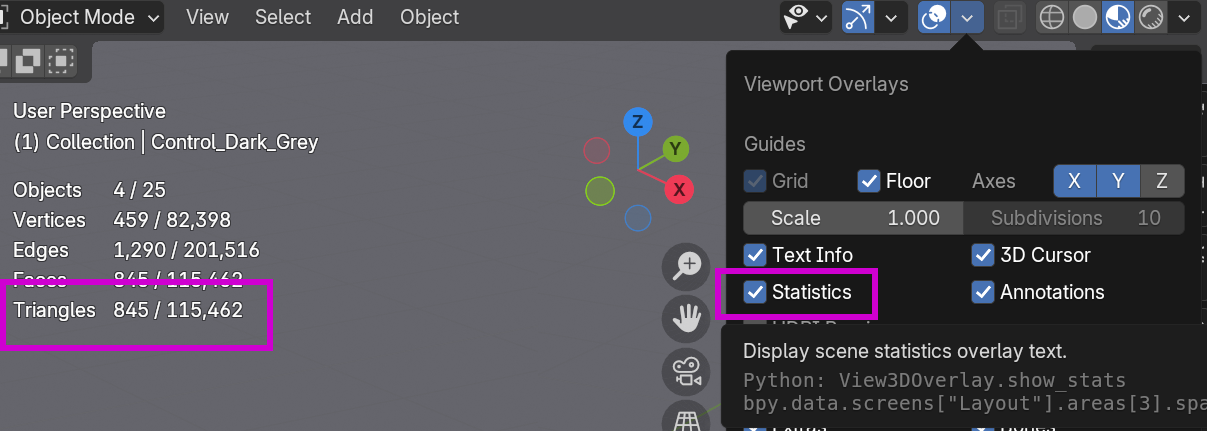Disable the Statistics checkbox
The image size is (1207, 431).
tap(756, 292)
